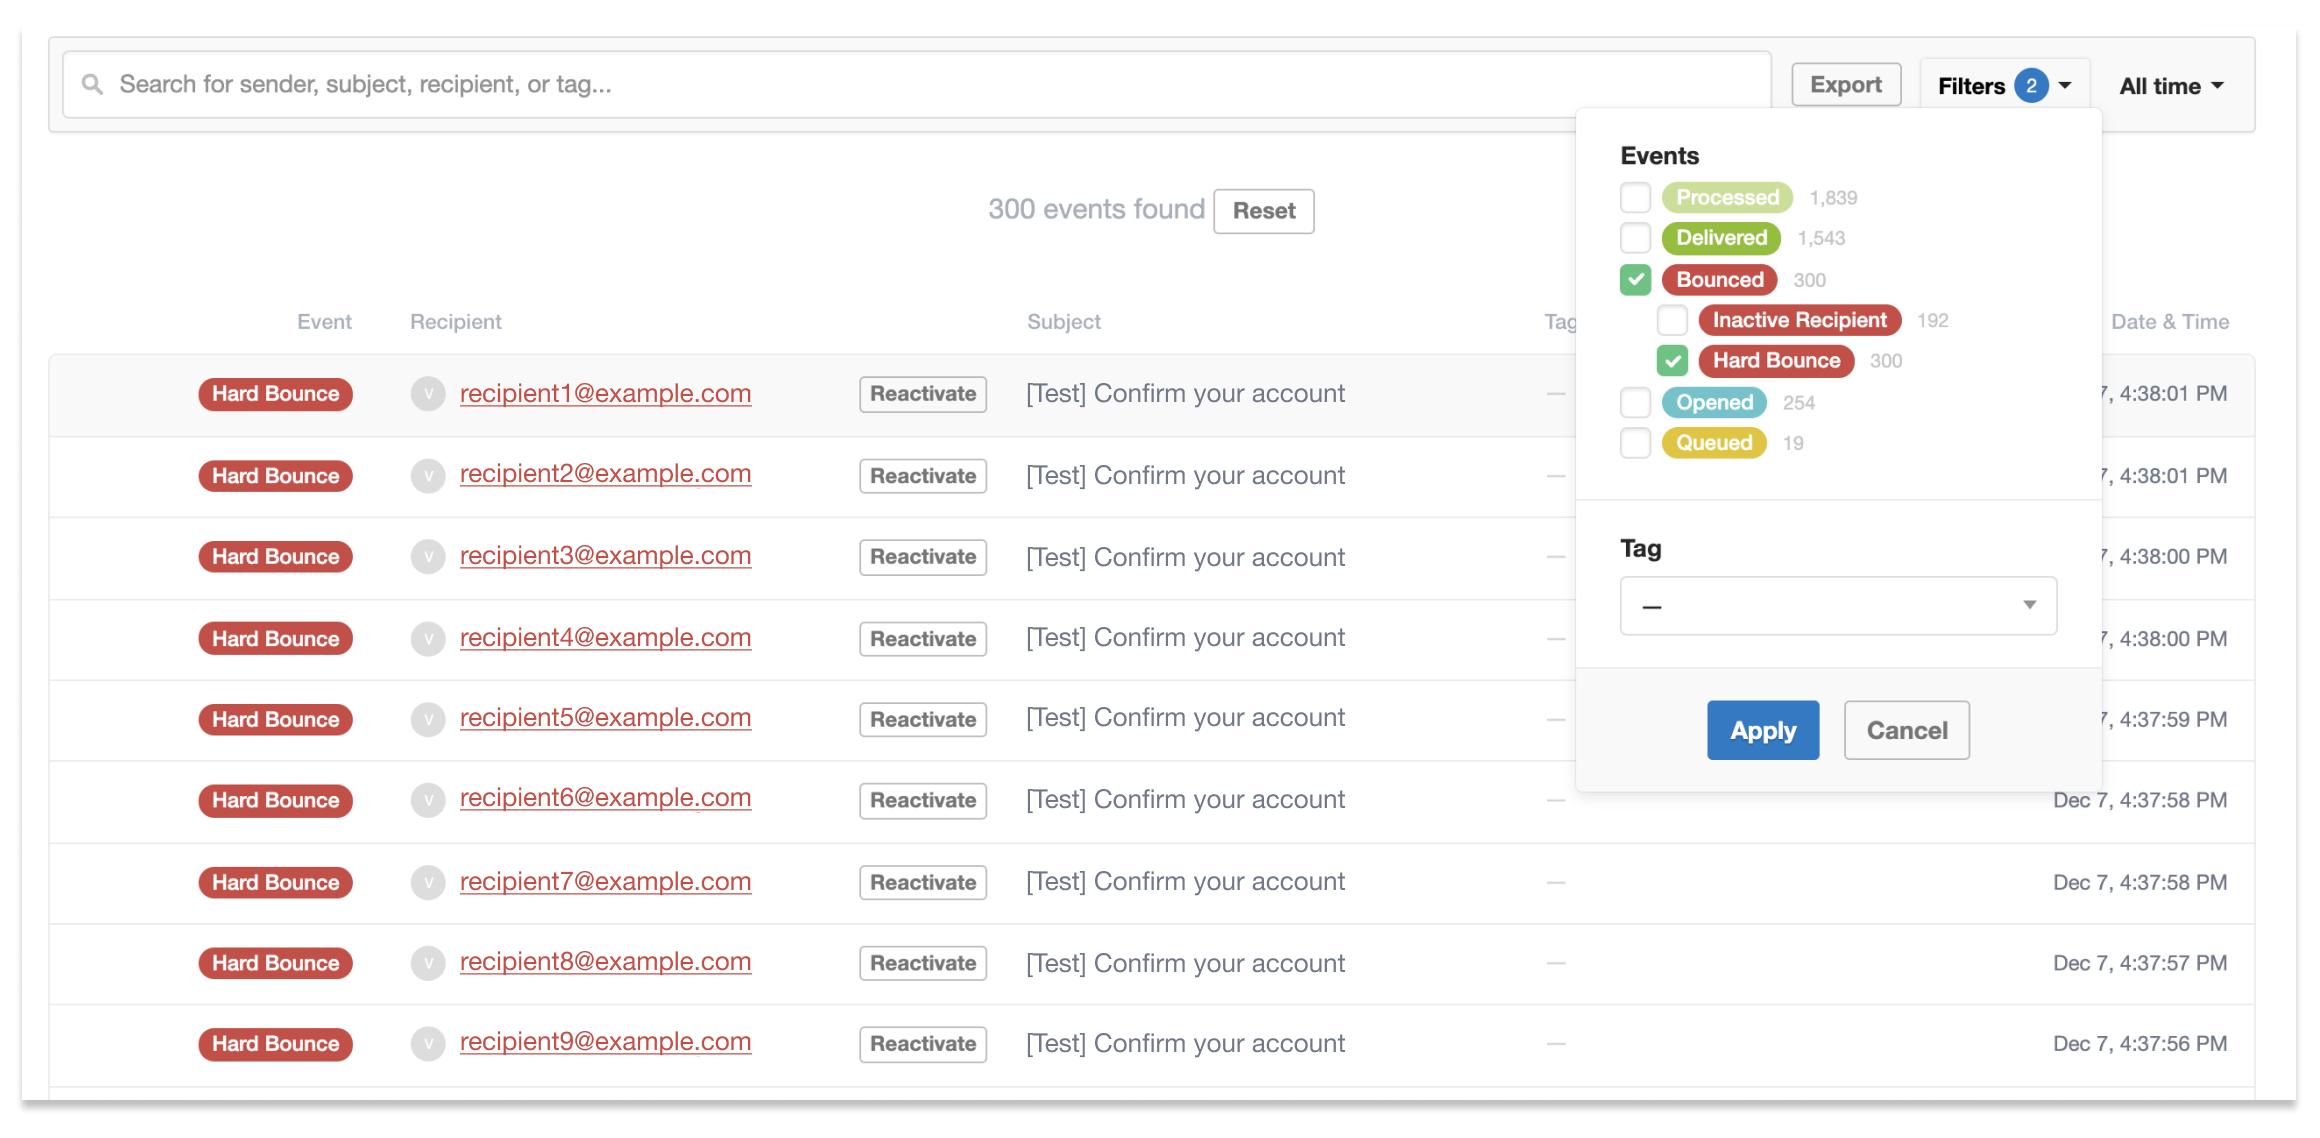Click the Hard Bounce badge in first row

(276, 394)
